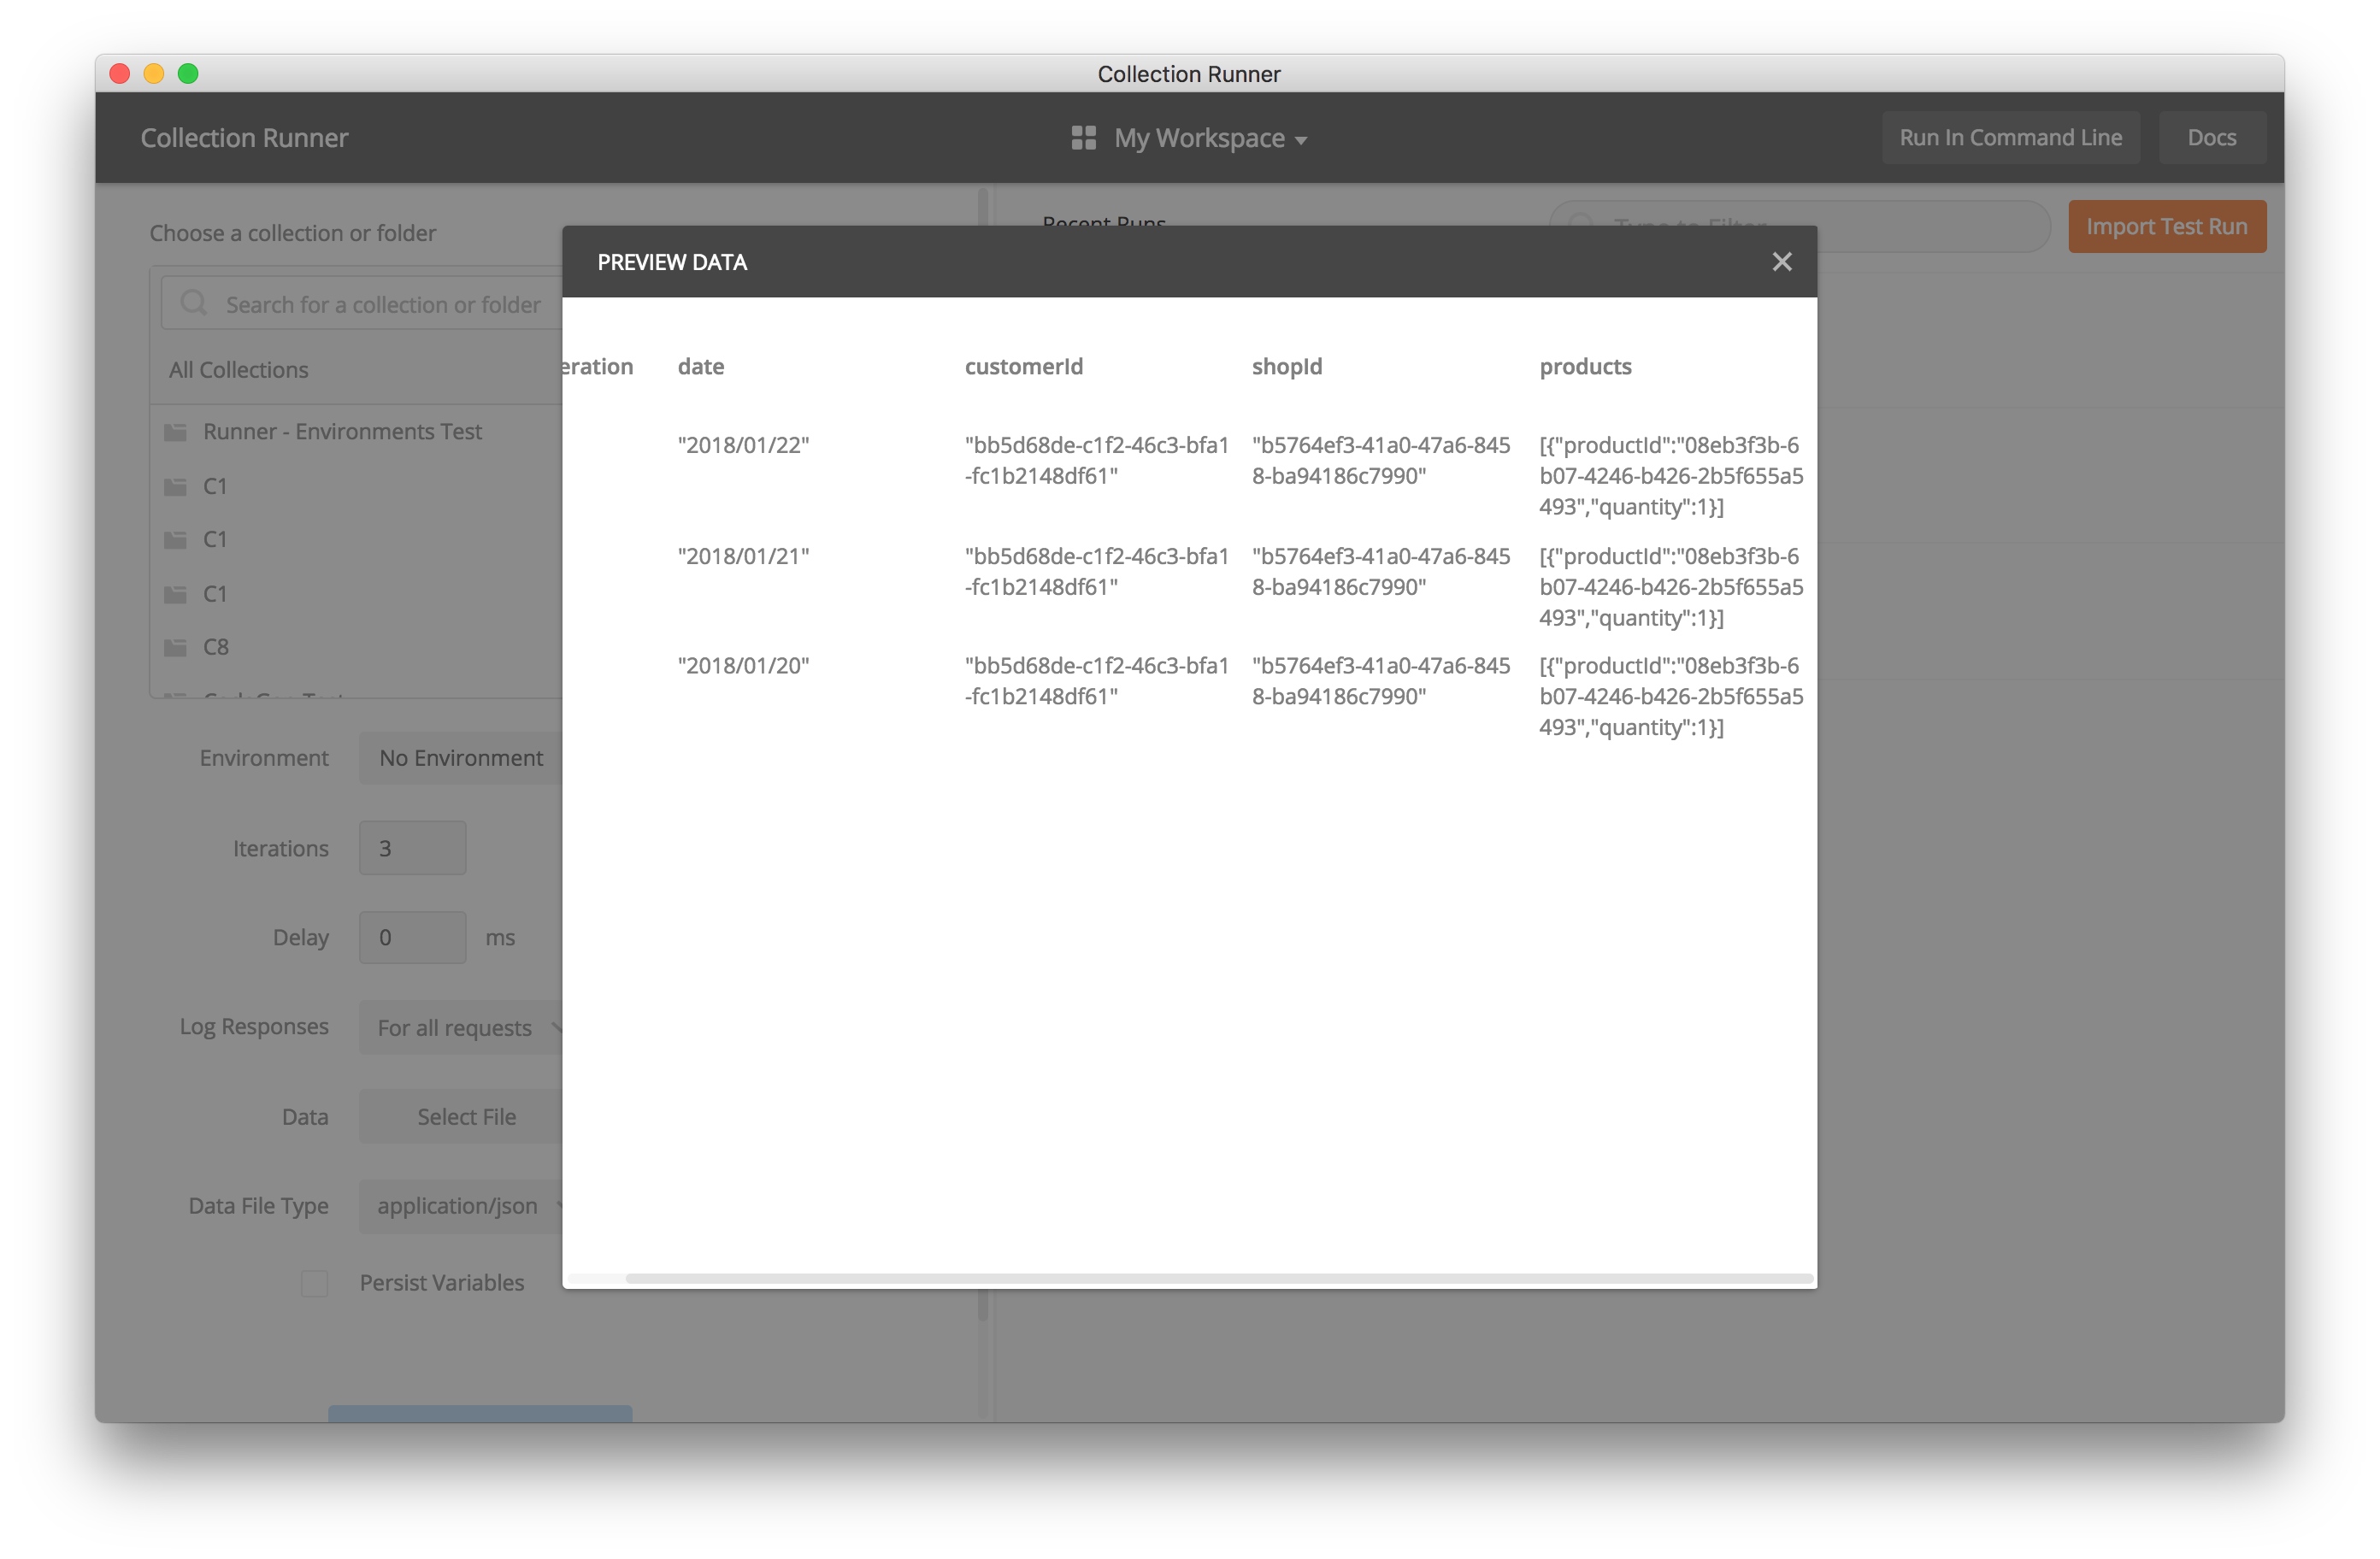Image resolution: width=2380 pixels, height=1559 pixels.
Task: Click the folder icon next to C1 above C8
Action: click(x=175, y=593)
